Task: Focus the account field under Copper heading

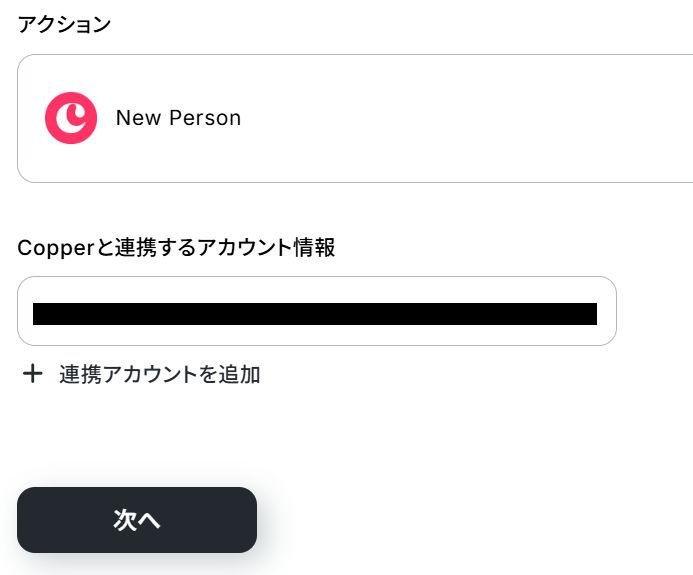Action: 316,311
